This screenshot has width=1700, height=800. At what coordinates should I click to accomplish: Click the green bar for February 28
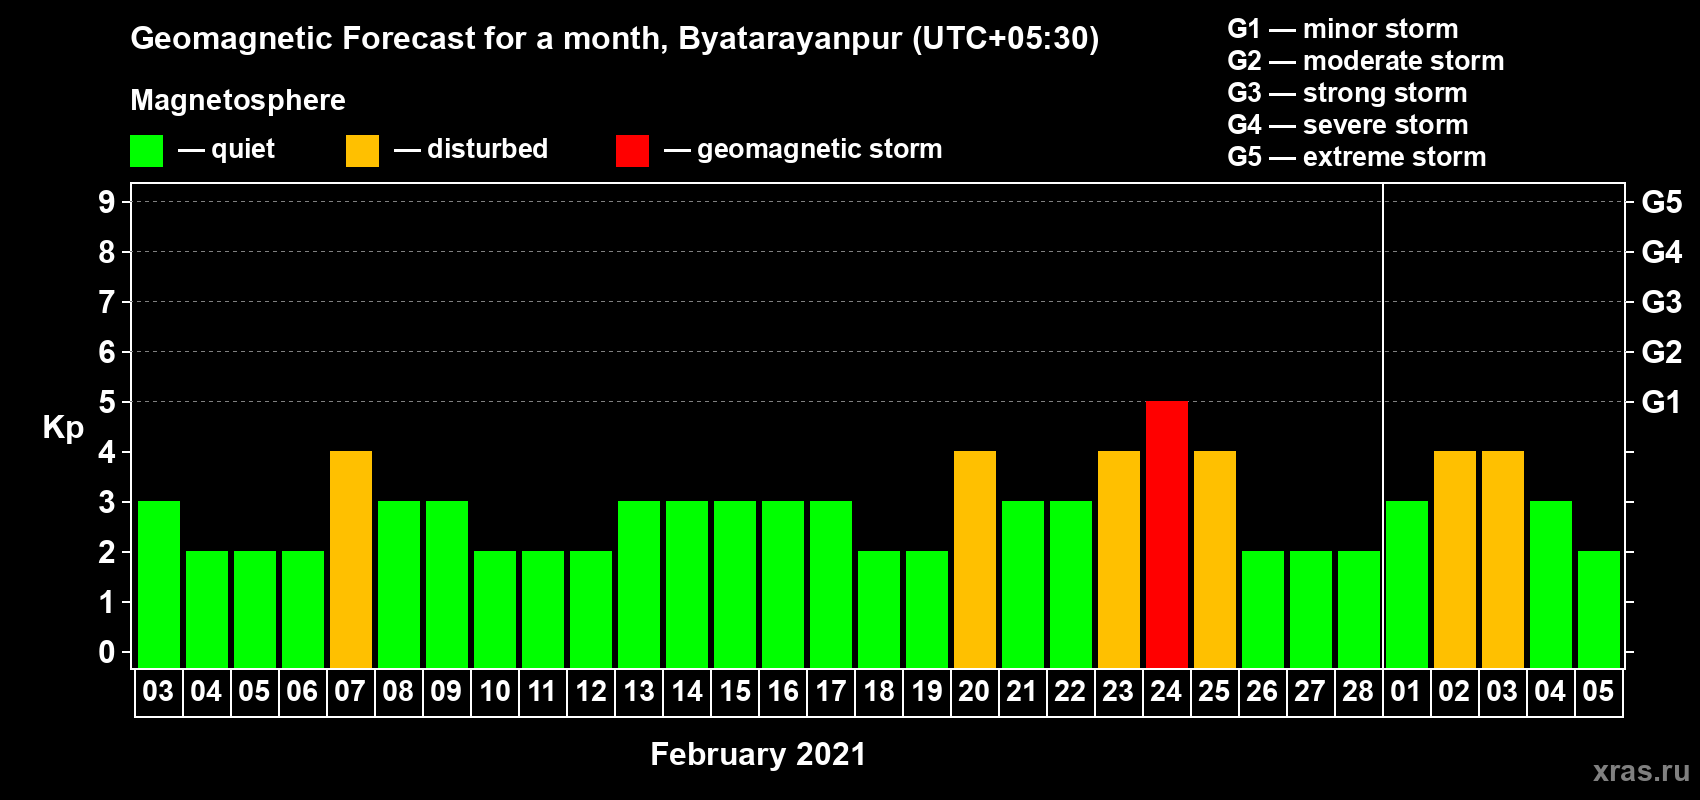pyautogui.click(x=1359, y=609)
